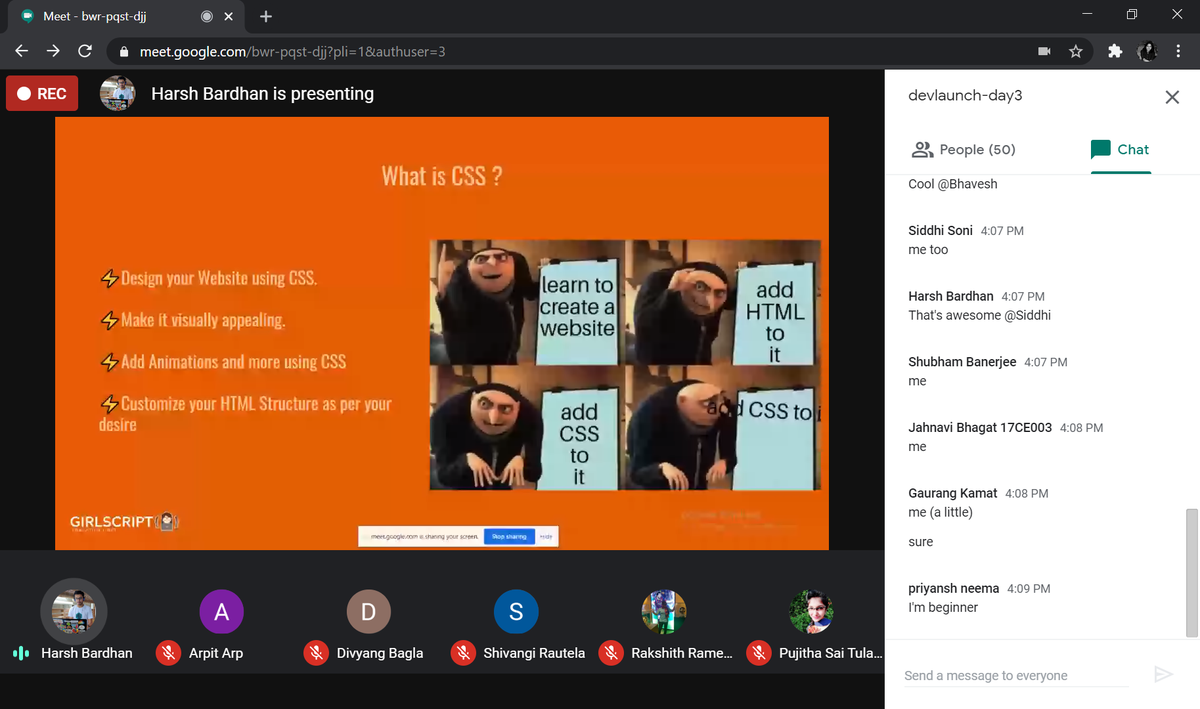This screenshot has width=1200, height=709.
Task: Select the Chat tab
Action: point(1120,150)
